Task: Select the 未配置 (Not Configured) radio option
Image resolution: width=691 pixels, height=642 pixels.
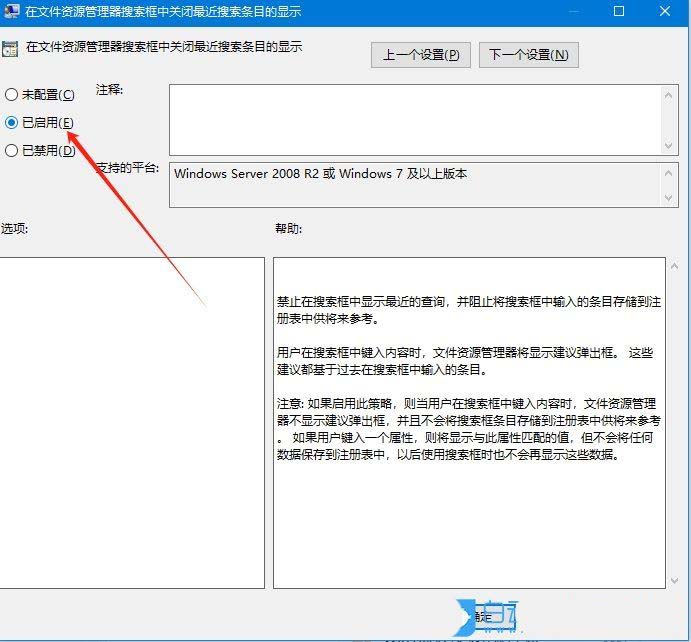Action: [12, 95]
